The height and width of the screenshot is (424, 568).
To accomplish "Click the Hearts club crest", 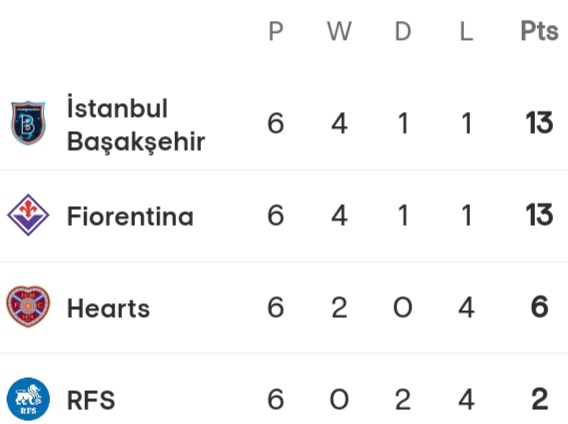I will pyautogui.click(x=28, y=307).
